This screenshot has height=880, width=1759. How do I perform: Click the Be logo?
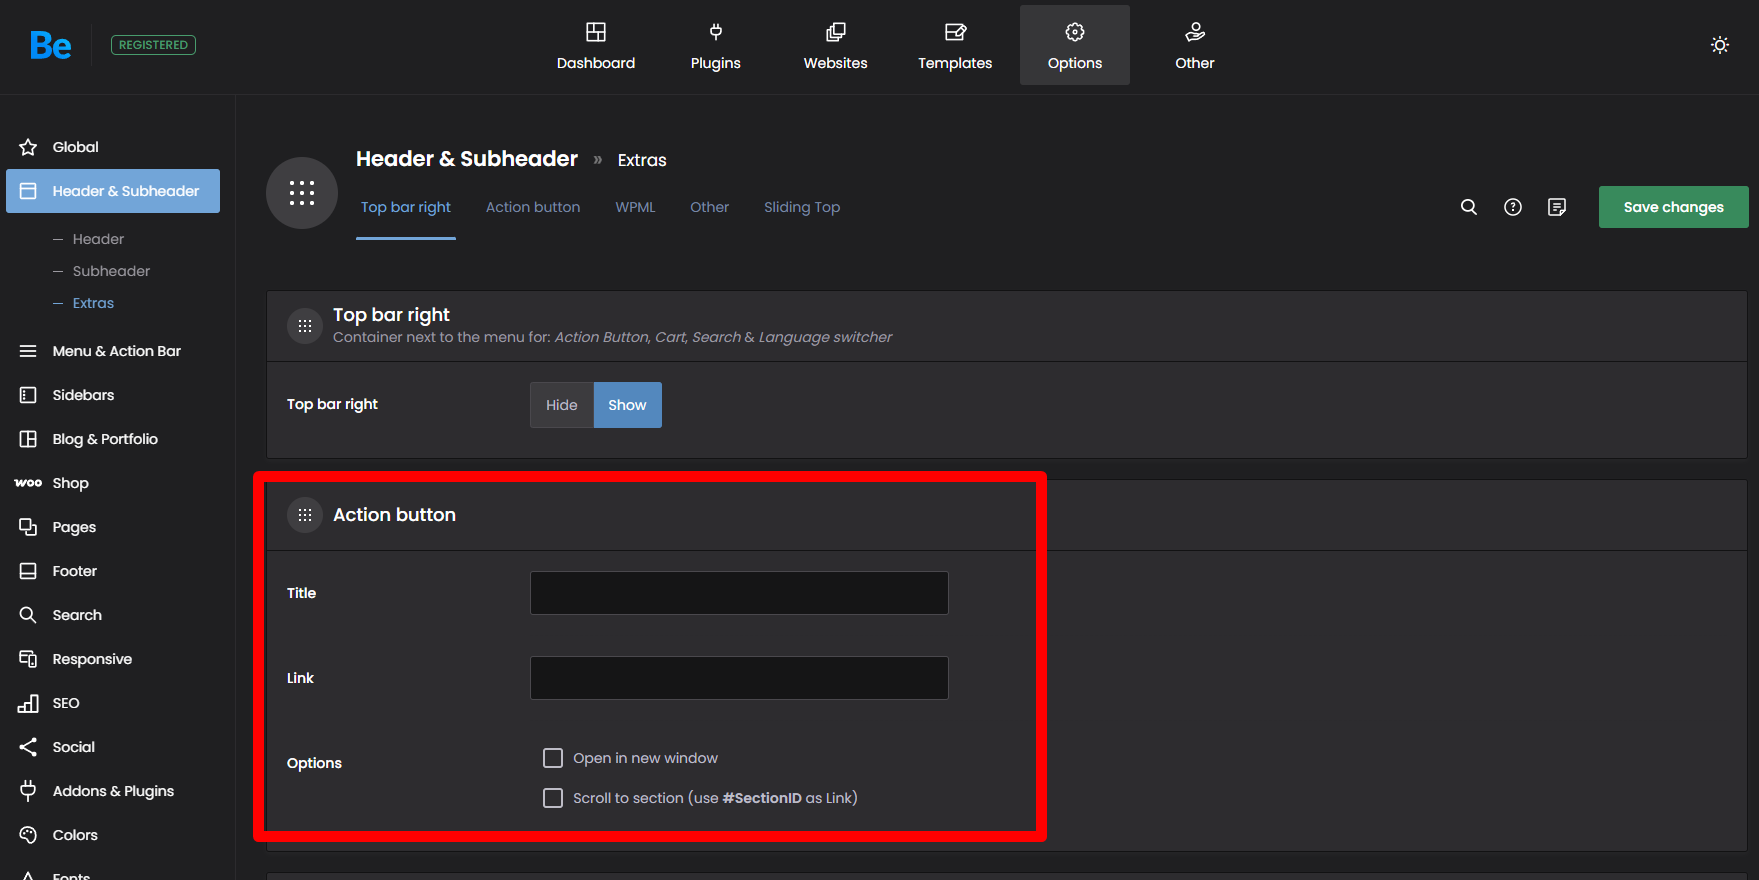(x=50, y=45)
